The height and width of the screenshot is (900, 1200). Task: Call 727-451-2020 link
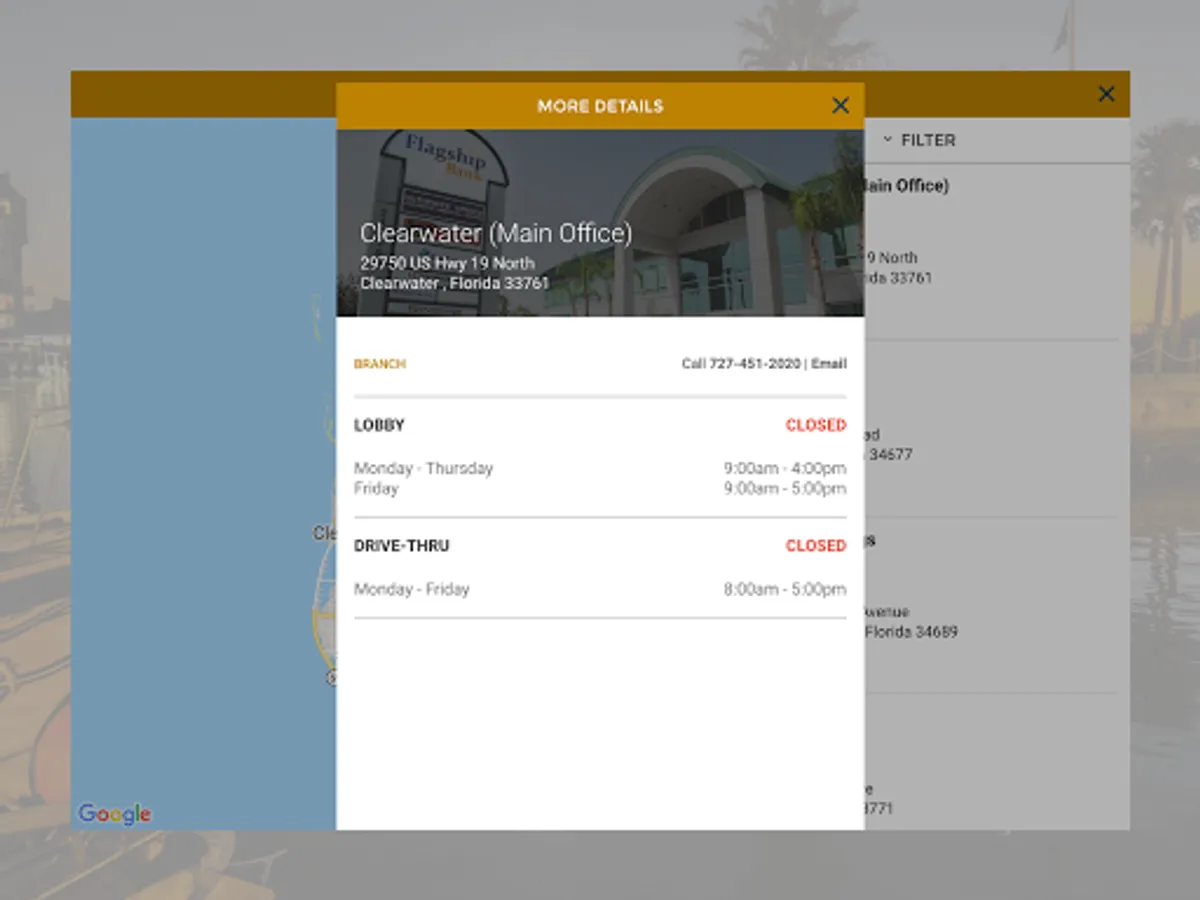point(741,364)
